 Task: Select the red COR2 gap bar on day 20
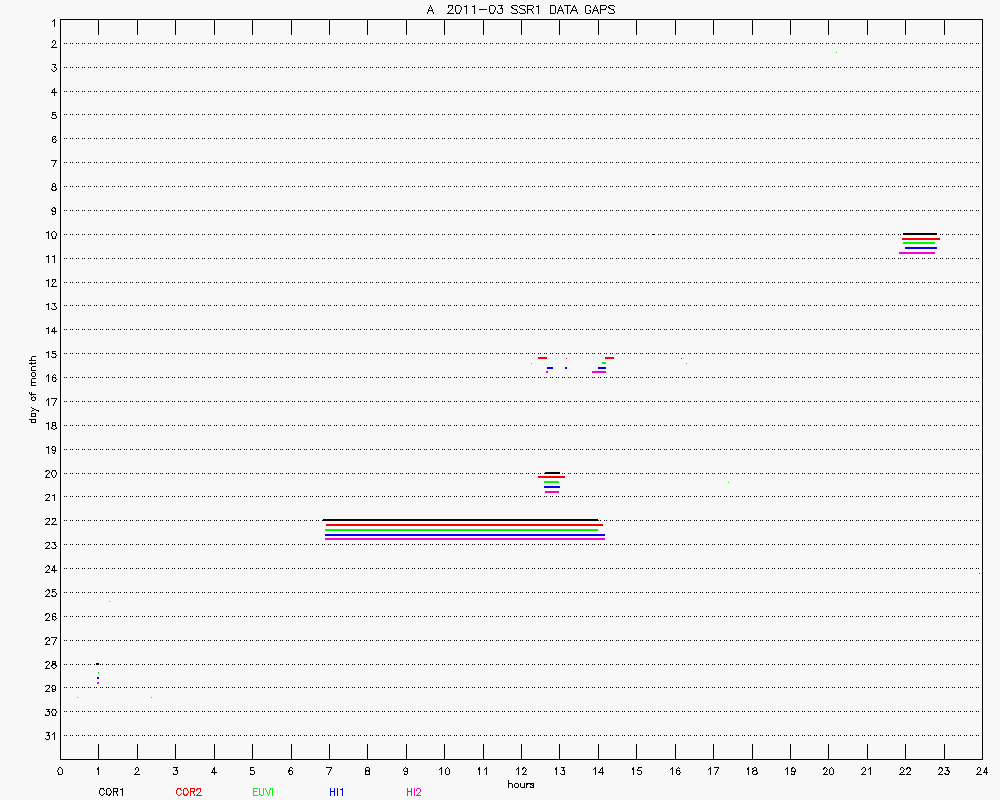(551, 477)
